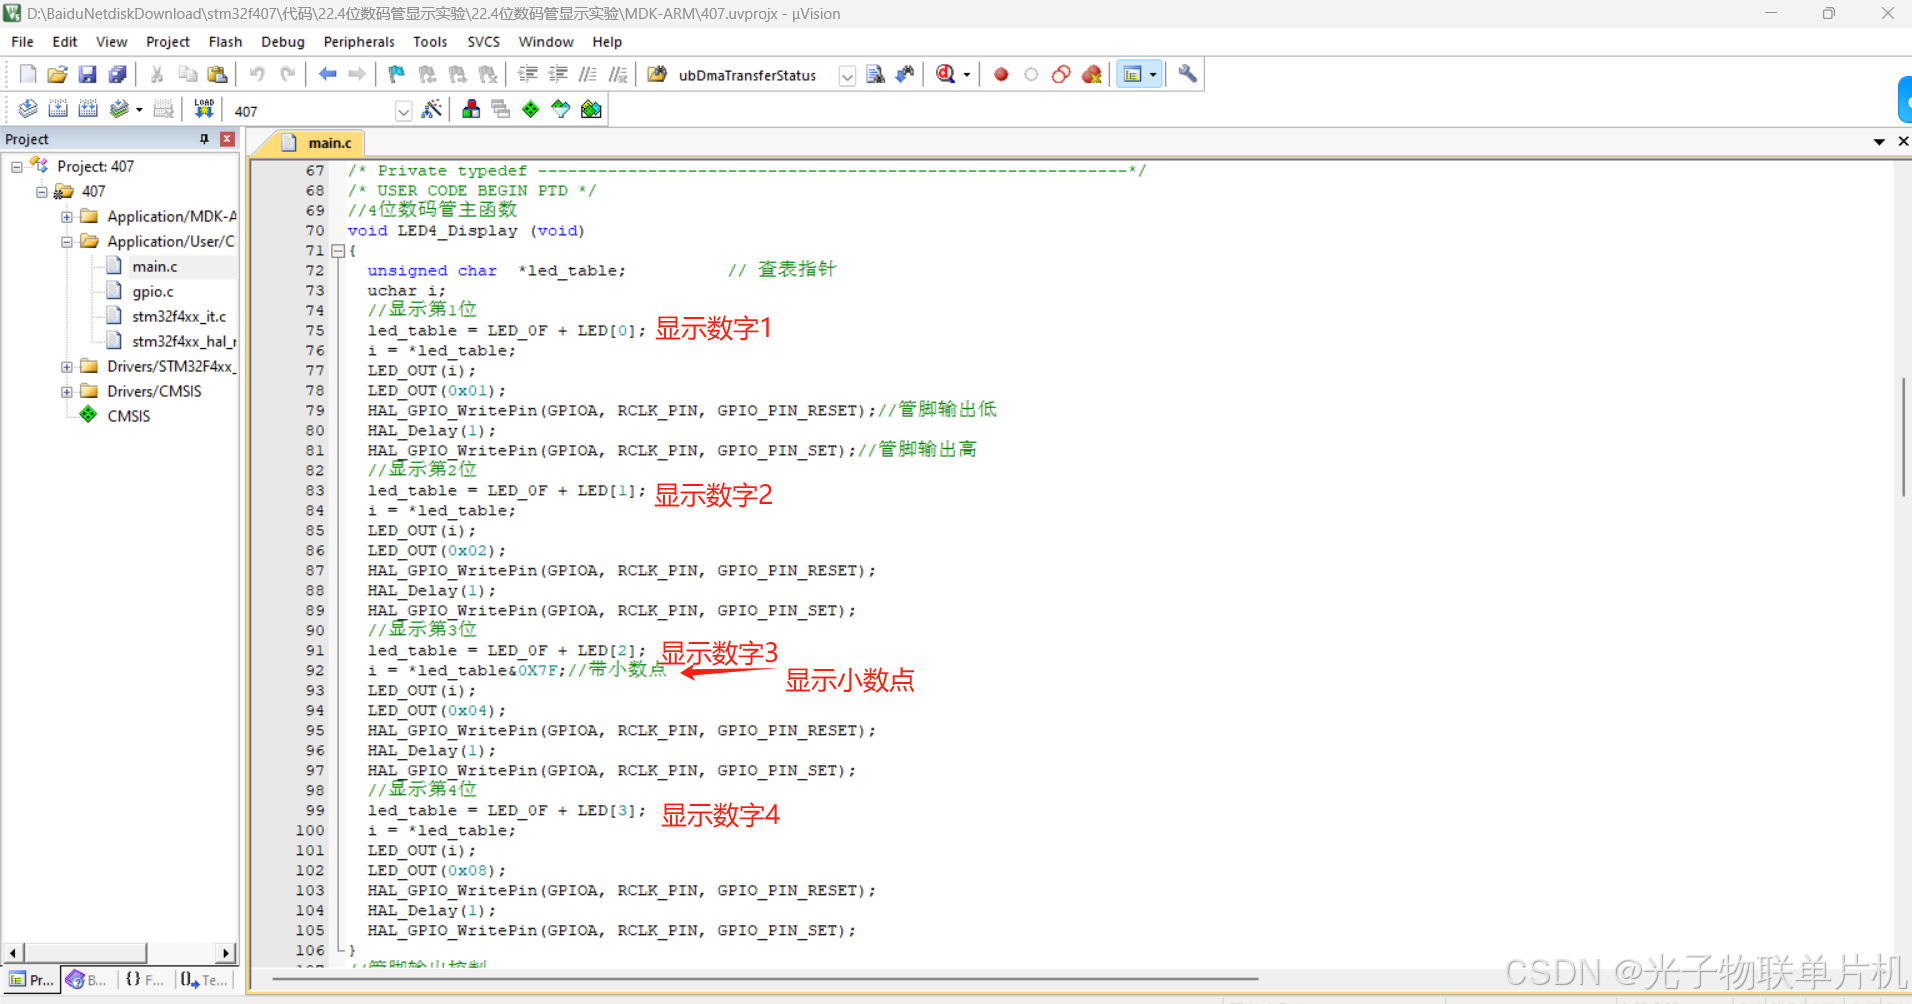The width and height of the screenshot is (1912, 1004).
Task: Open Configuration with the wrench icon
Action: 1187,74
